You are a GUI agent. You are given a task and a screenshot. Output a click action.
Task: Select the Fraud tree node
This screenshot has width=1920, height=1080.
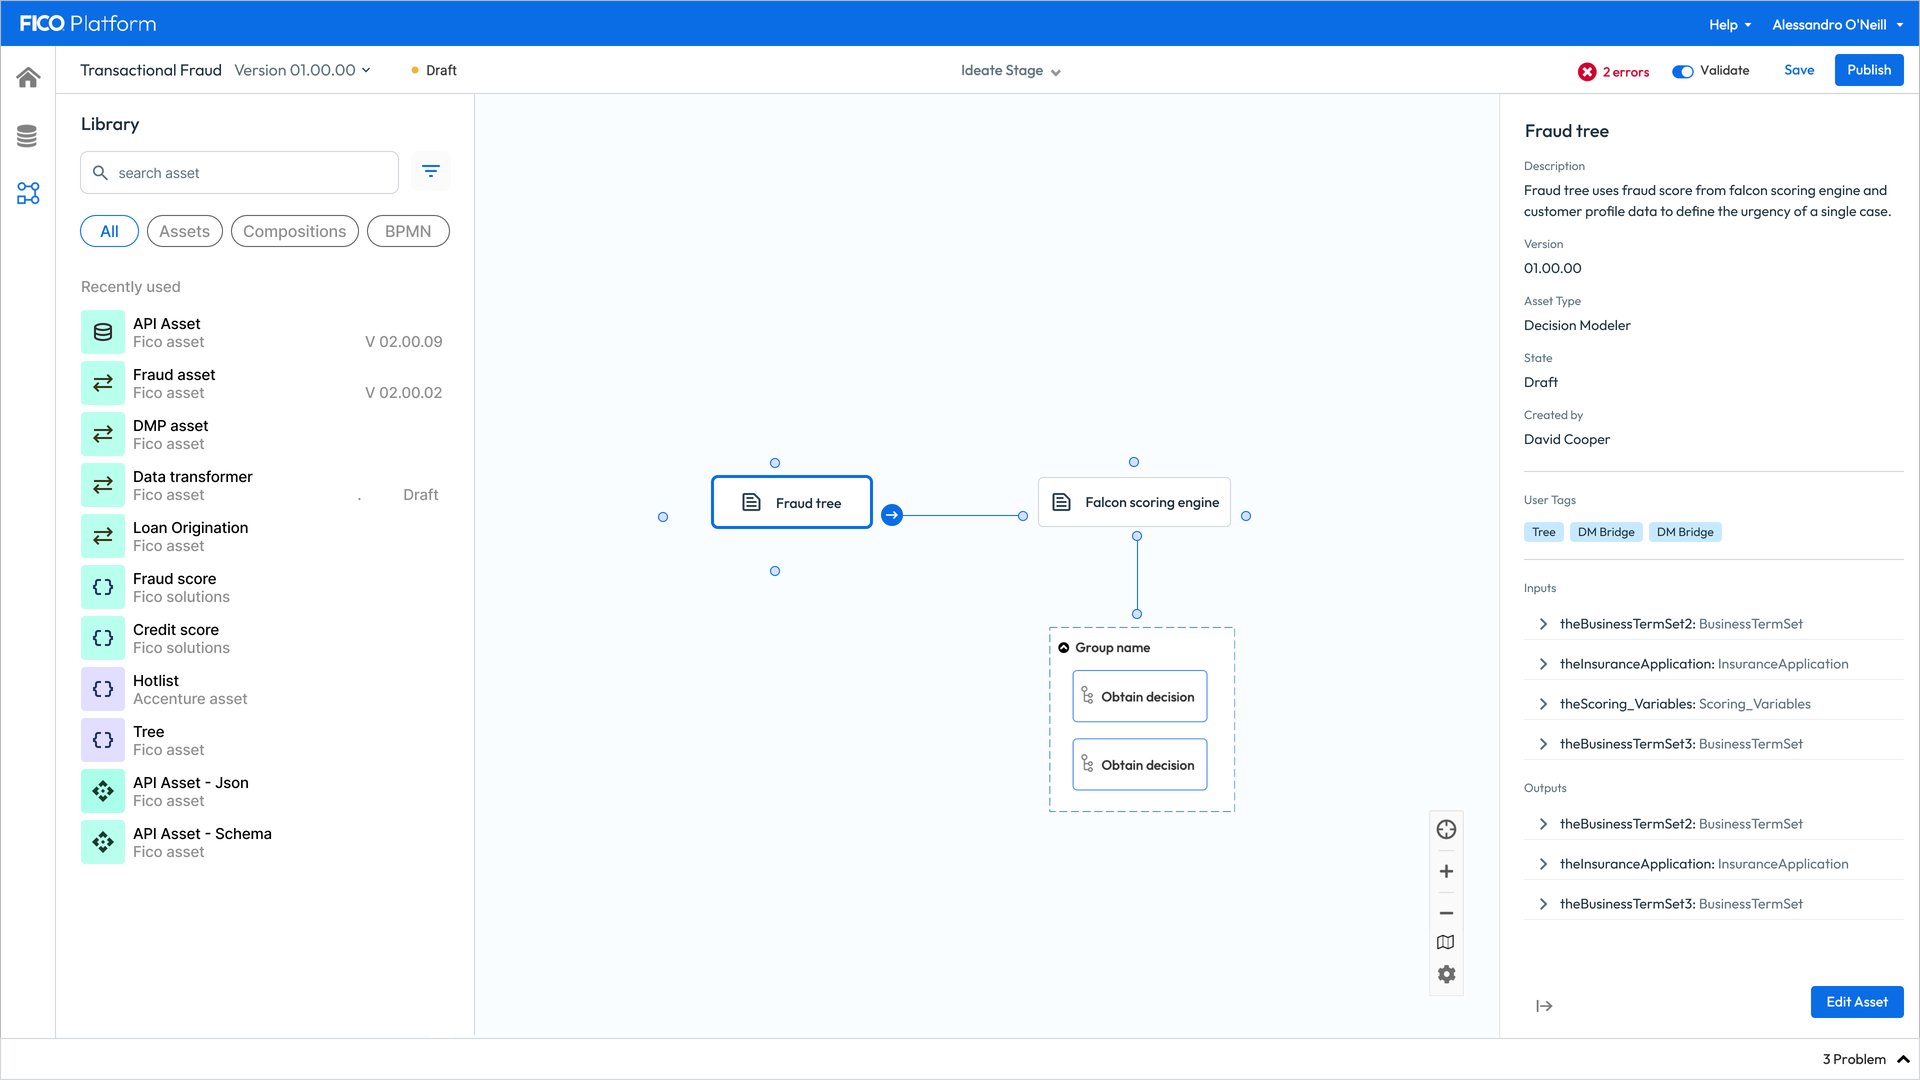tap(792, 502)
